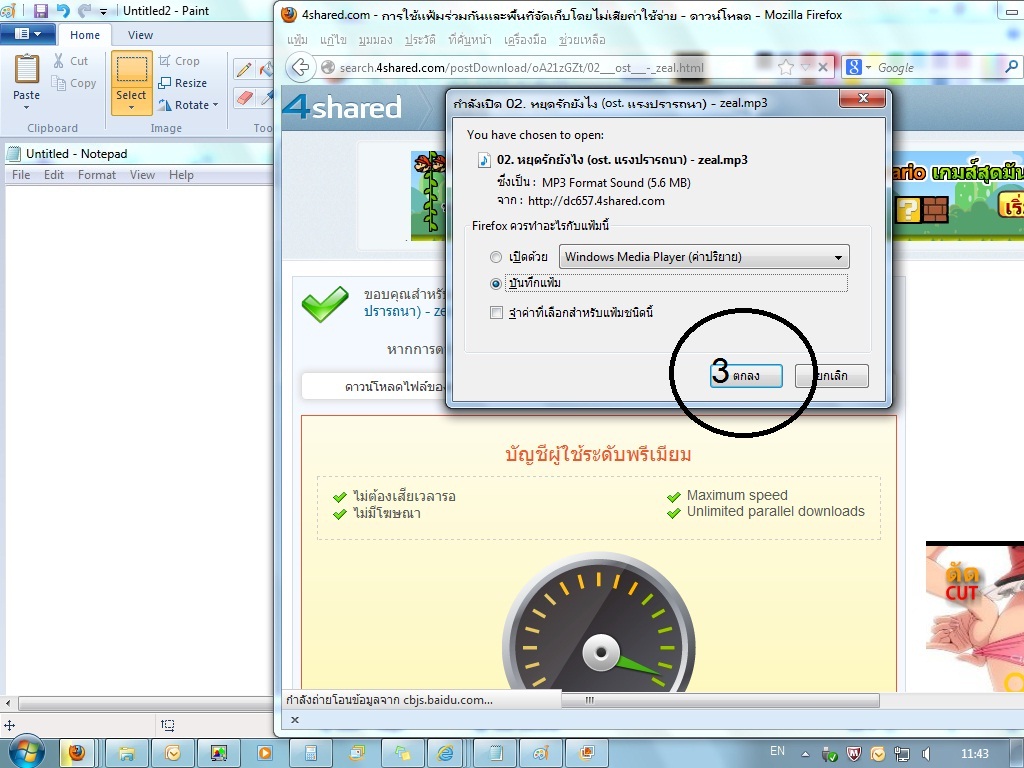Open the แฟ้ม menu in Firefox
Image resolution: width=1024 pixels, height=768 pixels.
[x=297, y=40]
